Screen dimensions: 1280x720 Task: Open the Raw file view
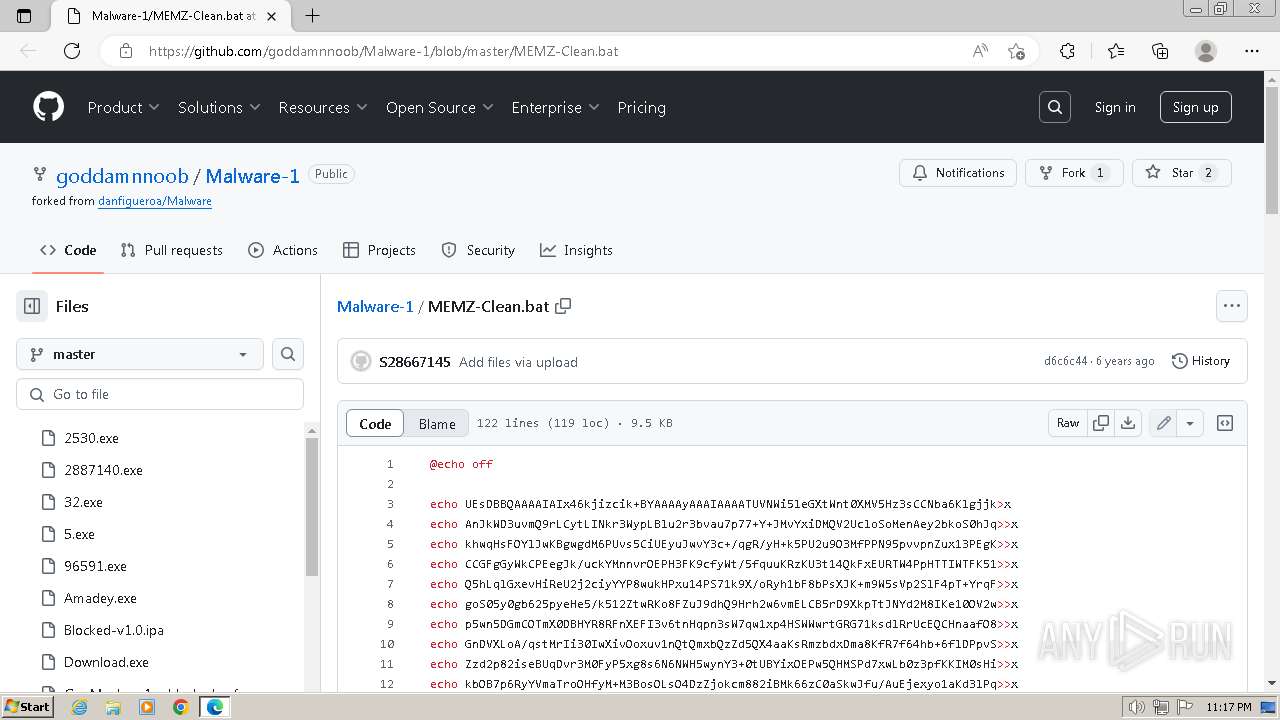tap(1068, 423)
